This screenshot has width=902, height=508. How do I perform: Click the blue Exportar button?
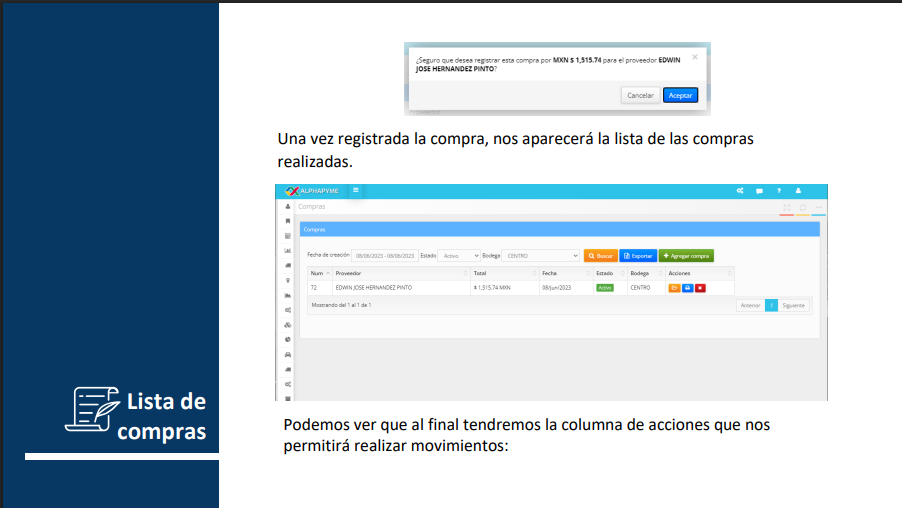click(637, 256)
